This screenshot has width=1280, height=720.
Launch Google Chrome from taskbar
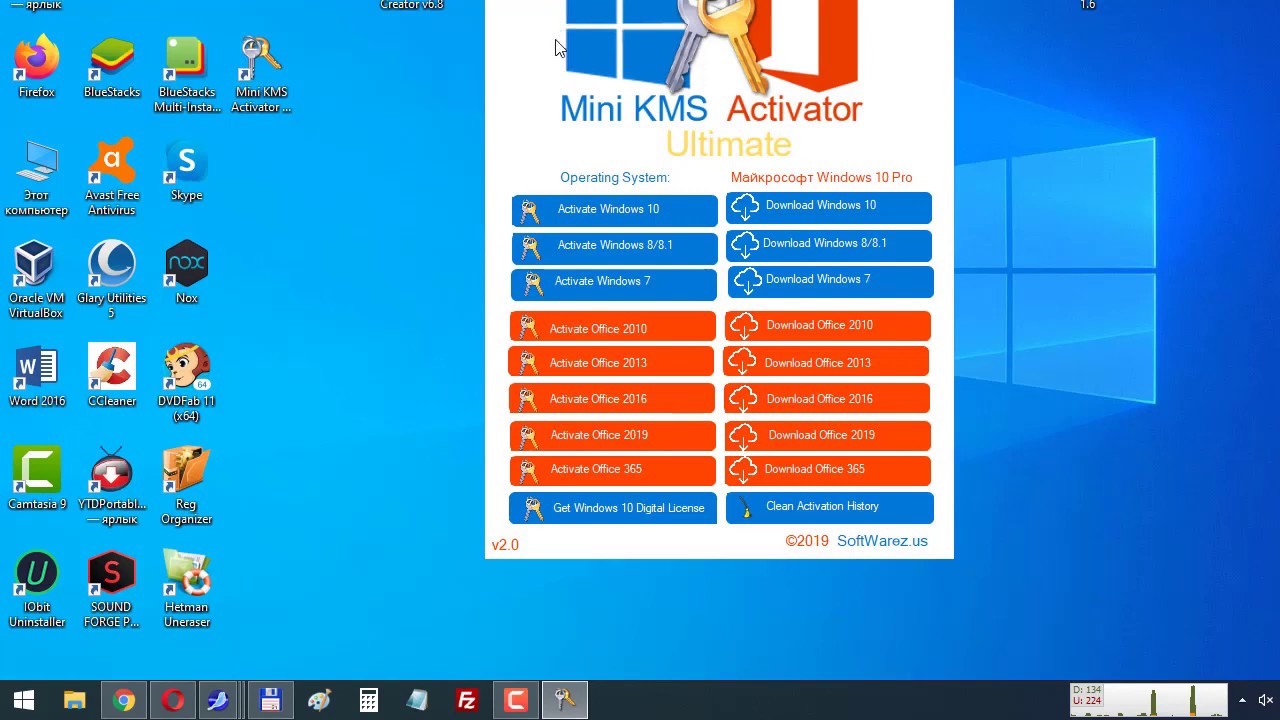point(124,700)
